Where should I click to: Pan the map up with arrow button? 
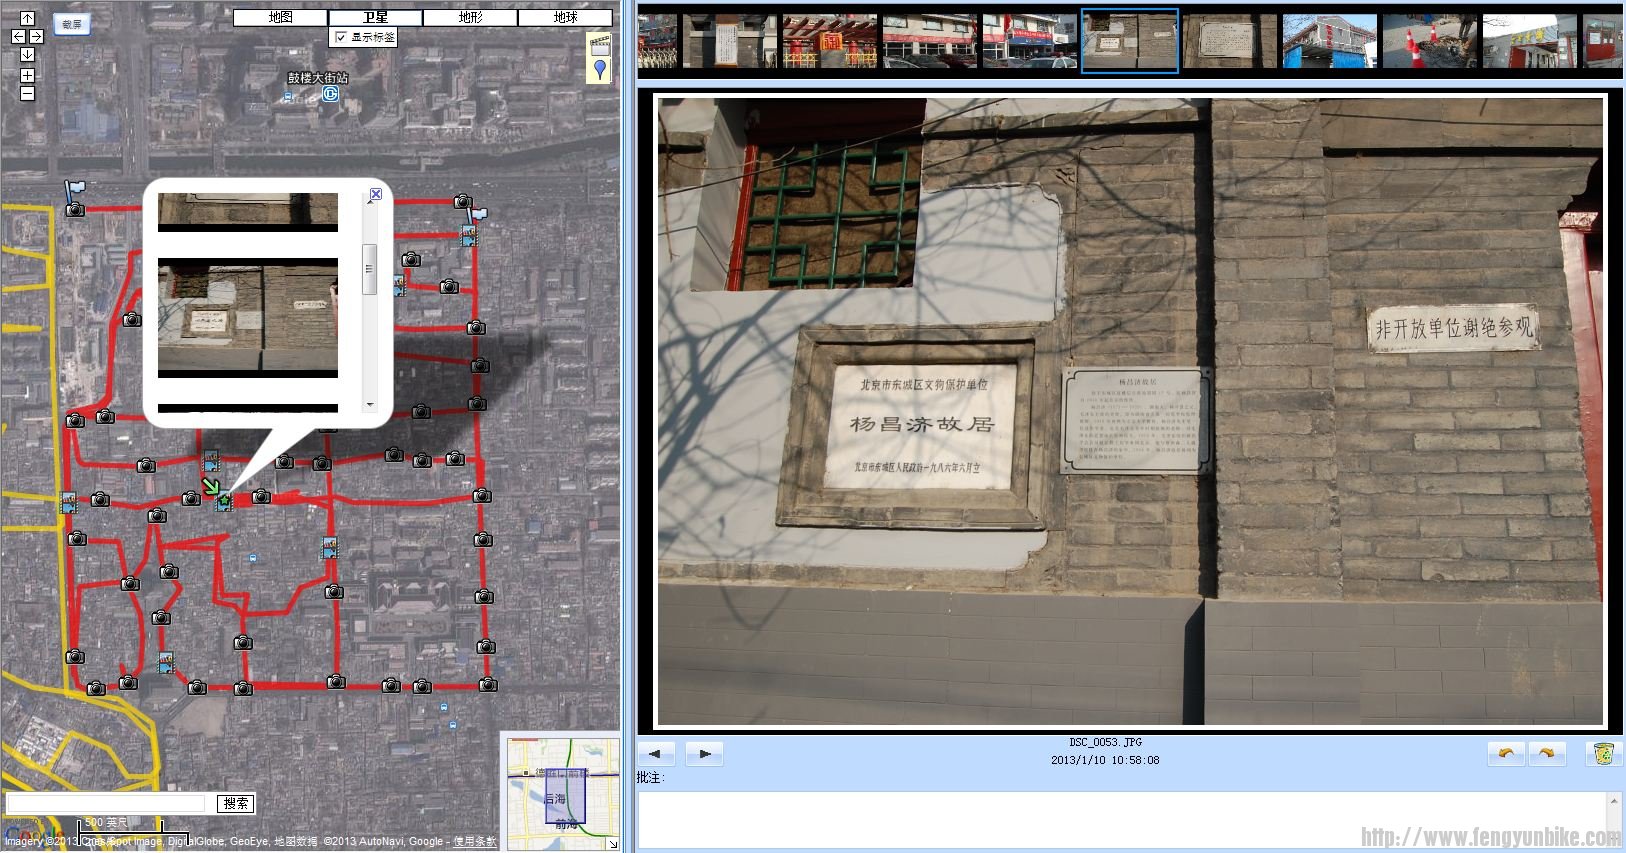27,18
